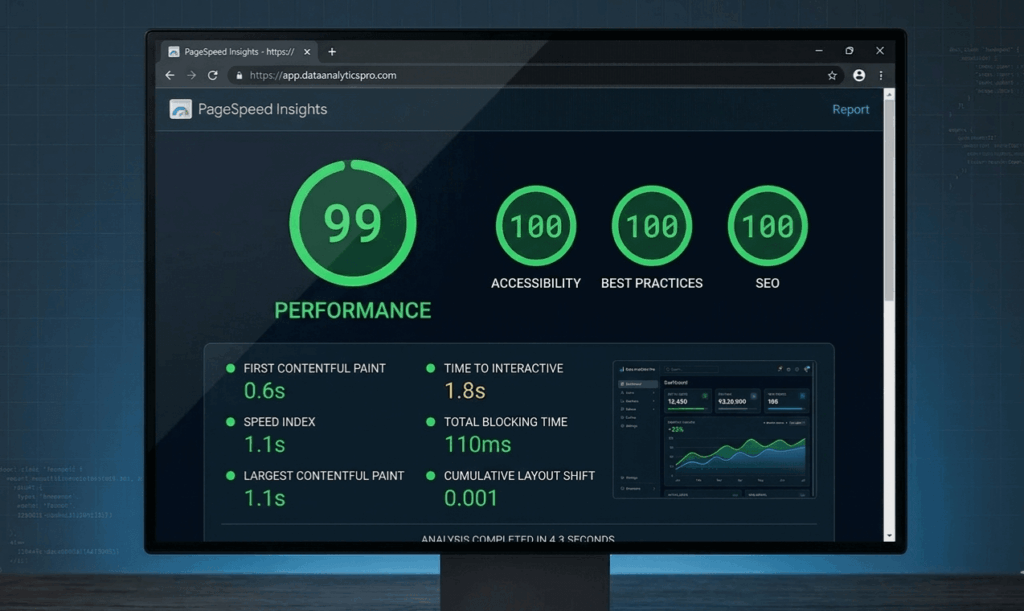This screenshot has width=1024, height=611.
Task: Restore the browser window size
Action: 849,50
